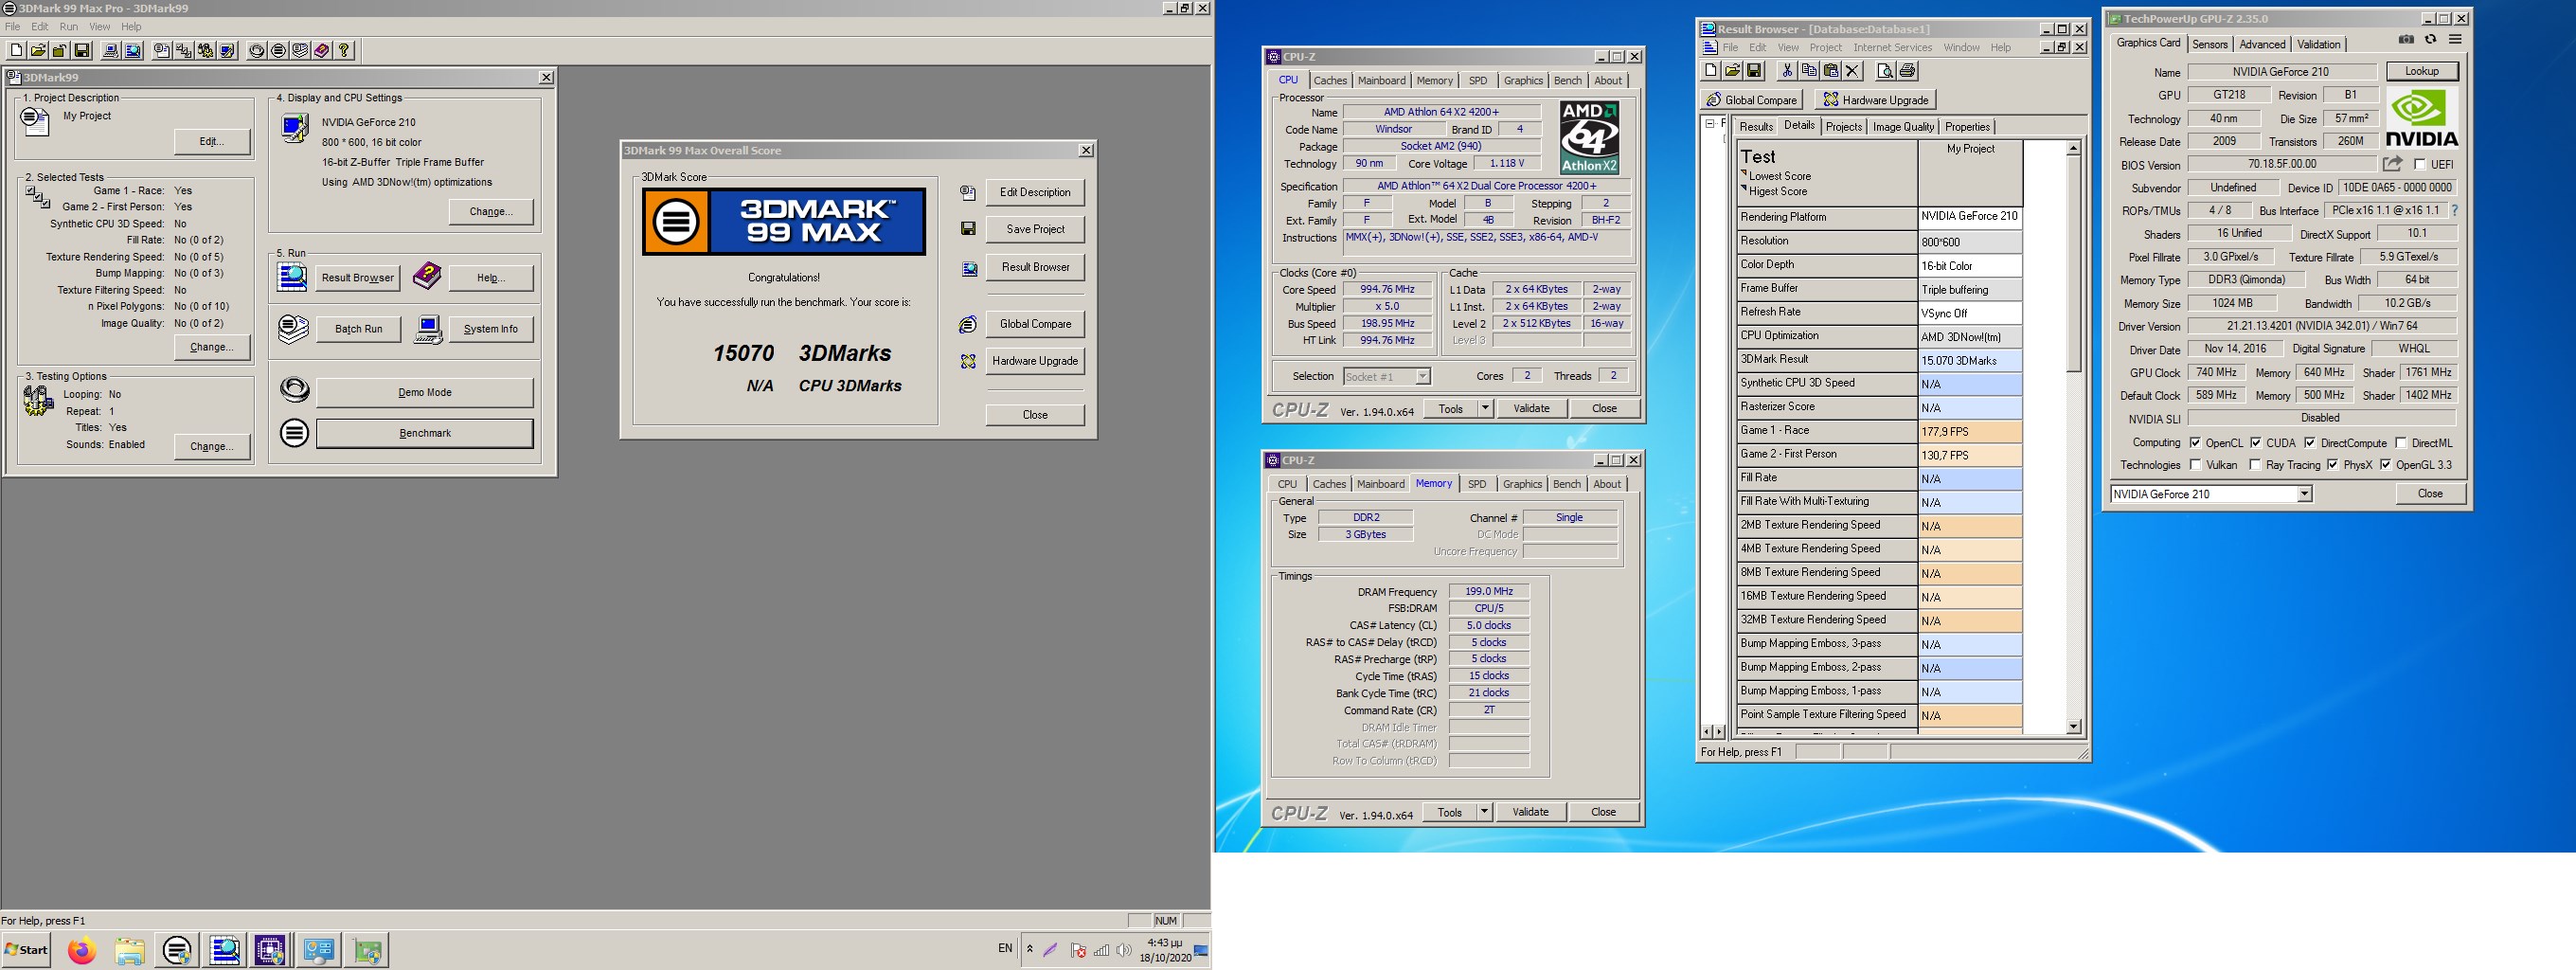Click volume speaker icon in system tray
2576x970 pixels.
tap(1124, 950)
